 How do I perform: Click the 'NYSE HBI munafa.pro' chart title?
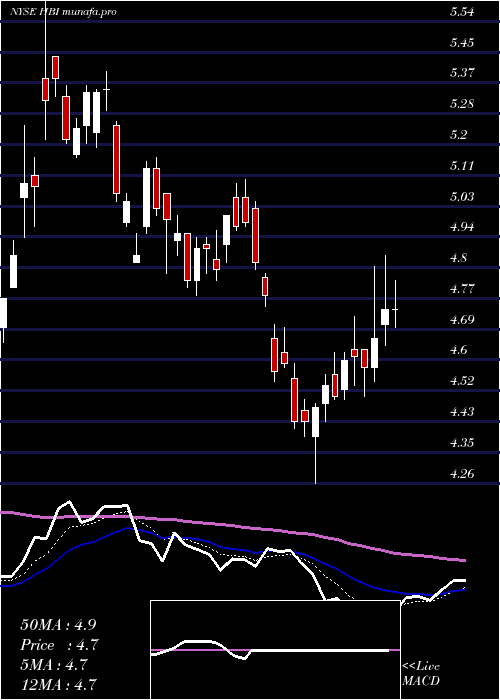click(x=63, y=12)
